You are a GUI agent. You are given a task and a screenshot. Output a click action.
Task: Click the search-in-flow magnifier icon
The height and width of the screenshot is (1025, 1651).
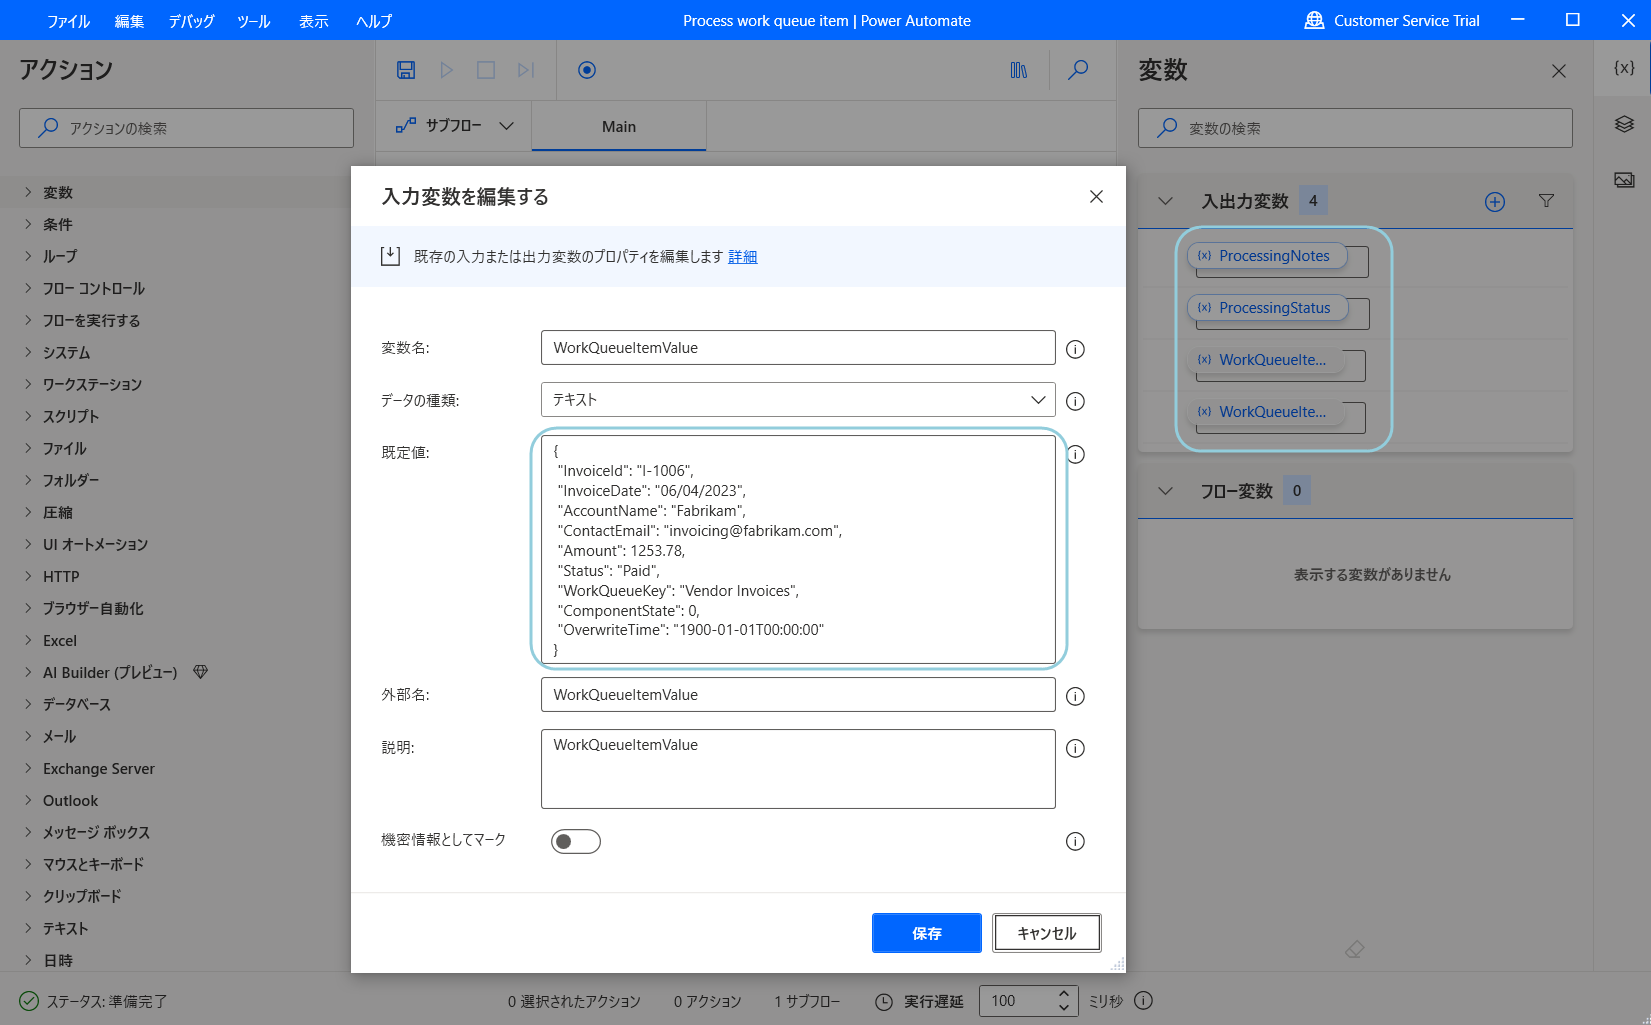[x=1078, y=70]
